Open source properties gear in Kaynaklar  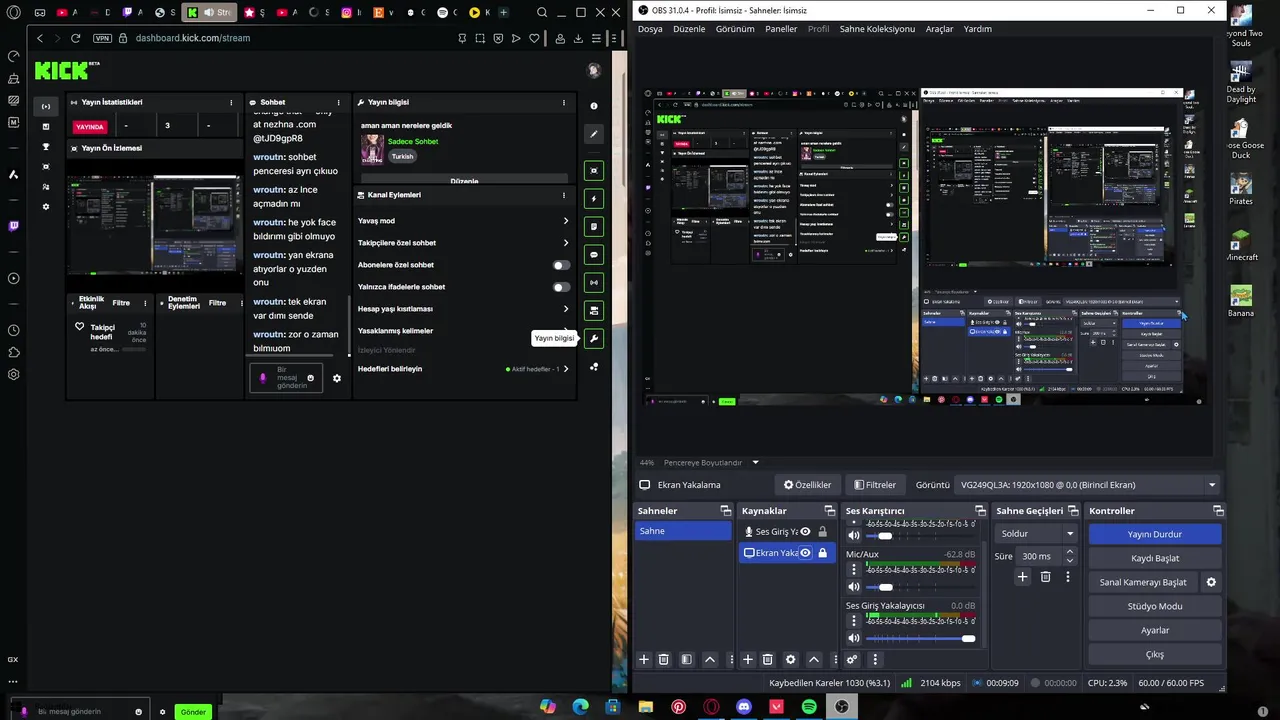(790, 660)
